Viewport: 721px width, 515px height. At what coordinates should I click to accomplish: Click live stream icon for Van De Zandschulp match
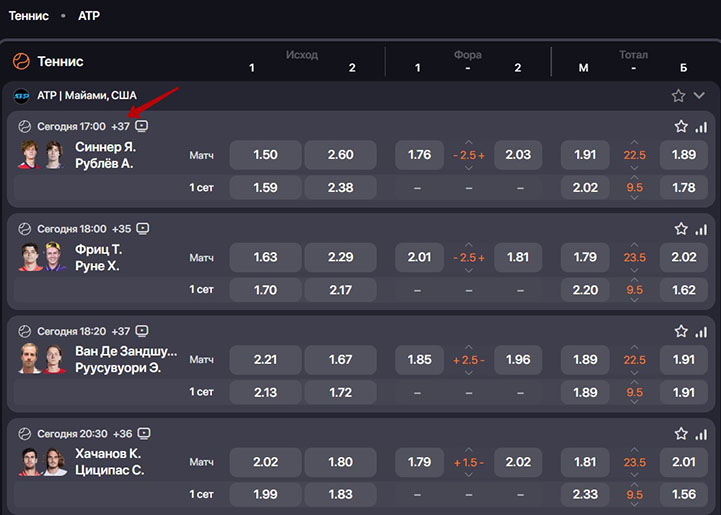click(x=142, y=330)
